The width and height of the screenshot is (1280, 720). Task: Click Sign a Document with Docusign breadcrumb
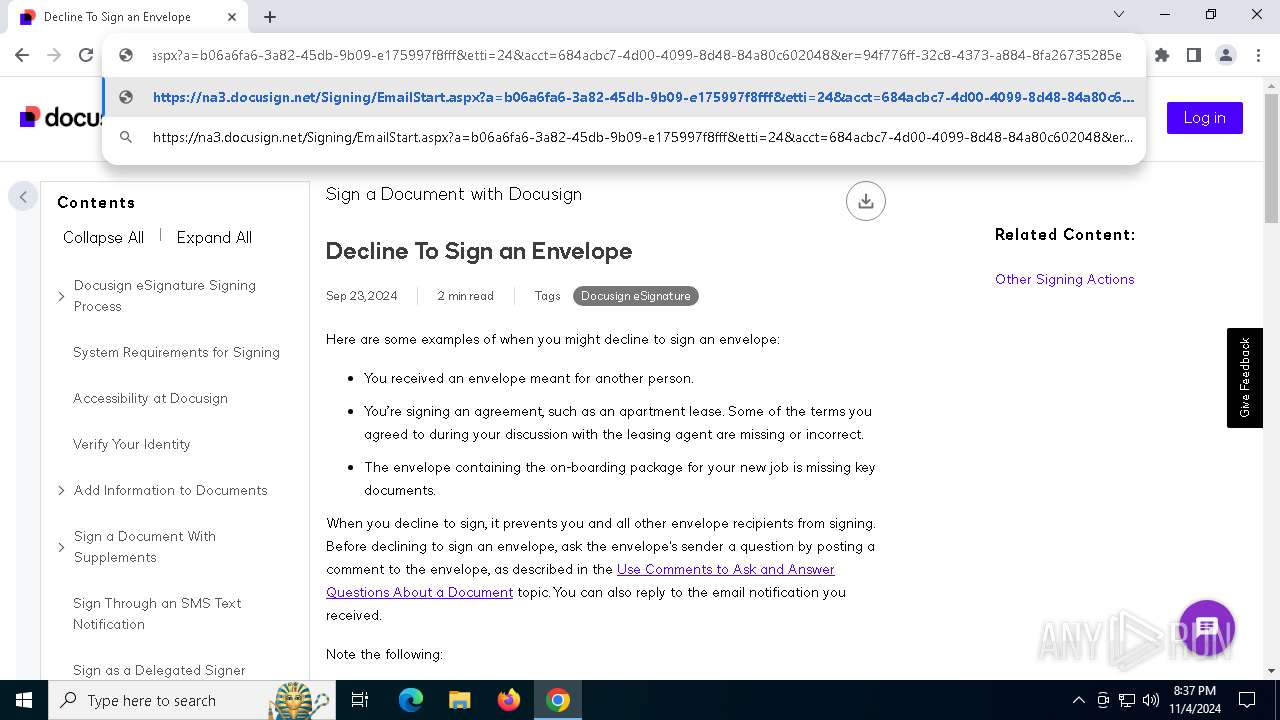(x=454, y=195)
